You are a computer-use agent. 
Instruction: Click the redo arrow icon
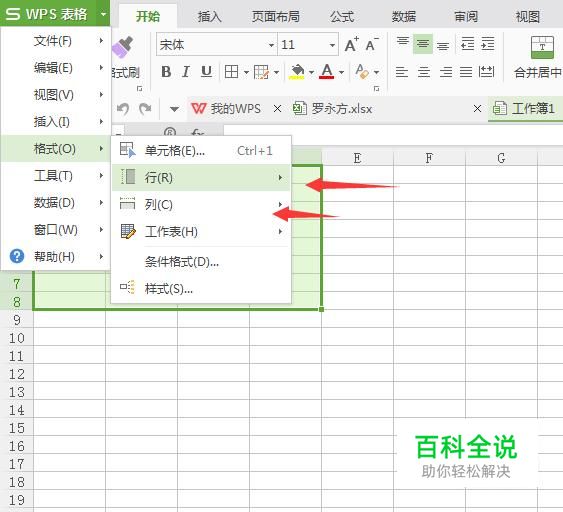pos(145,109)
